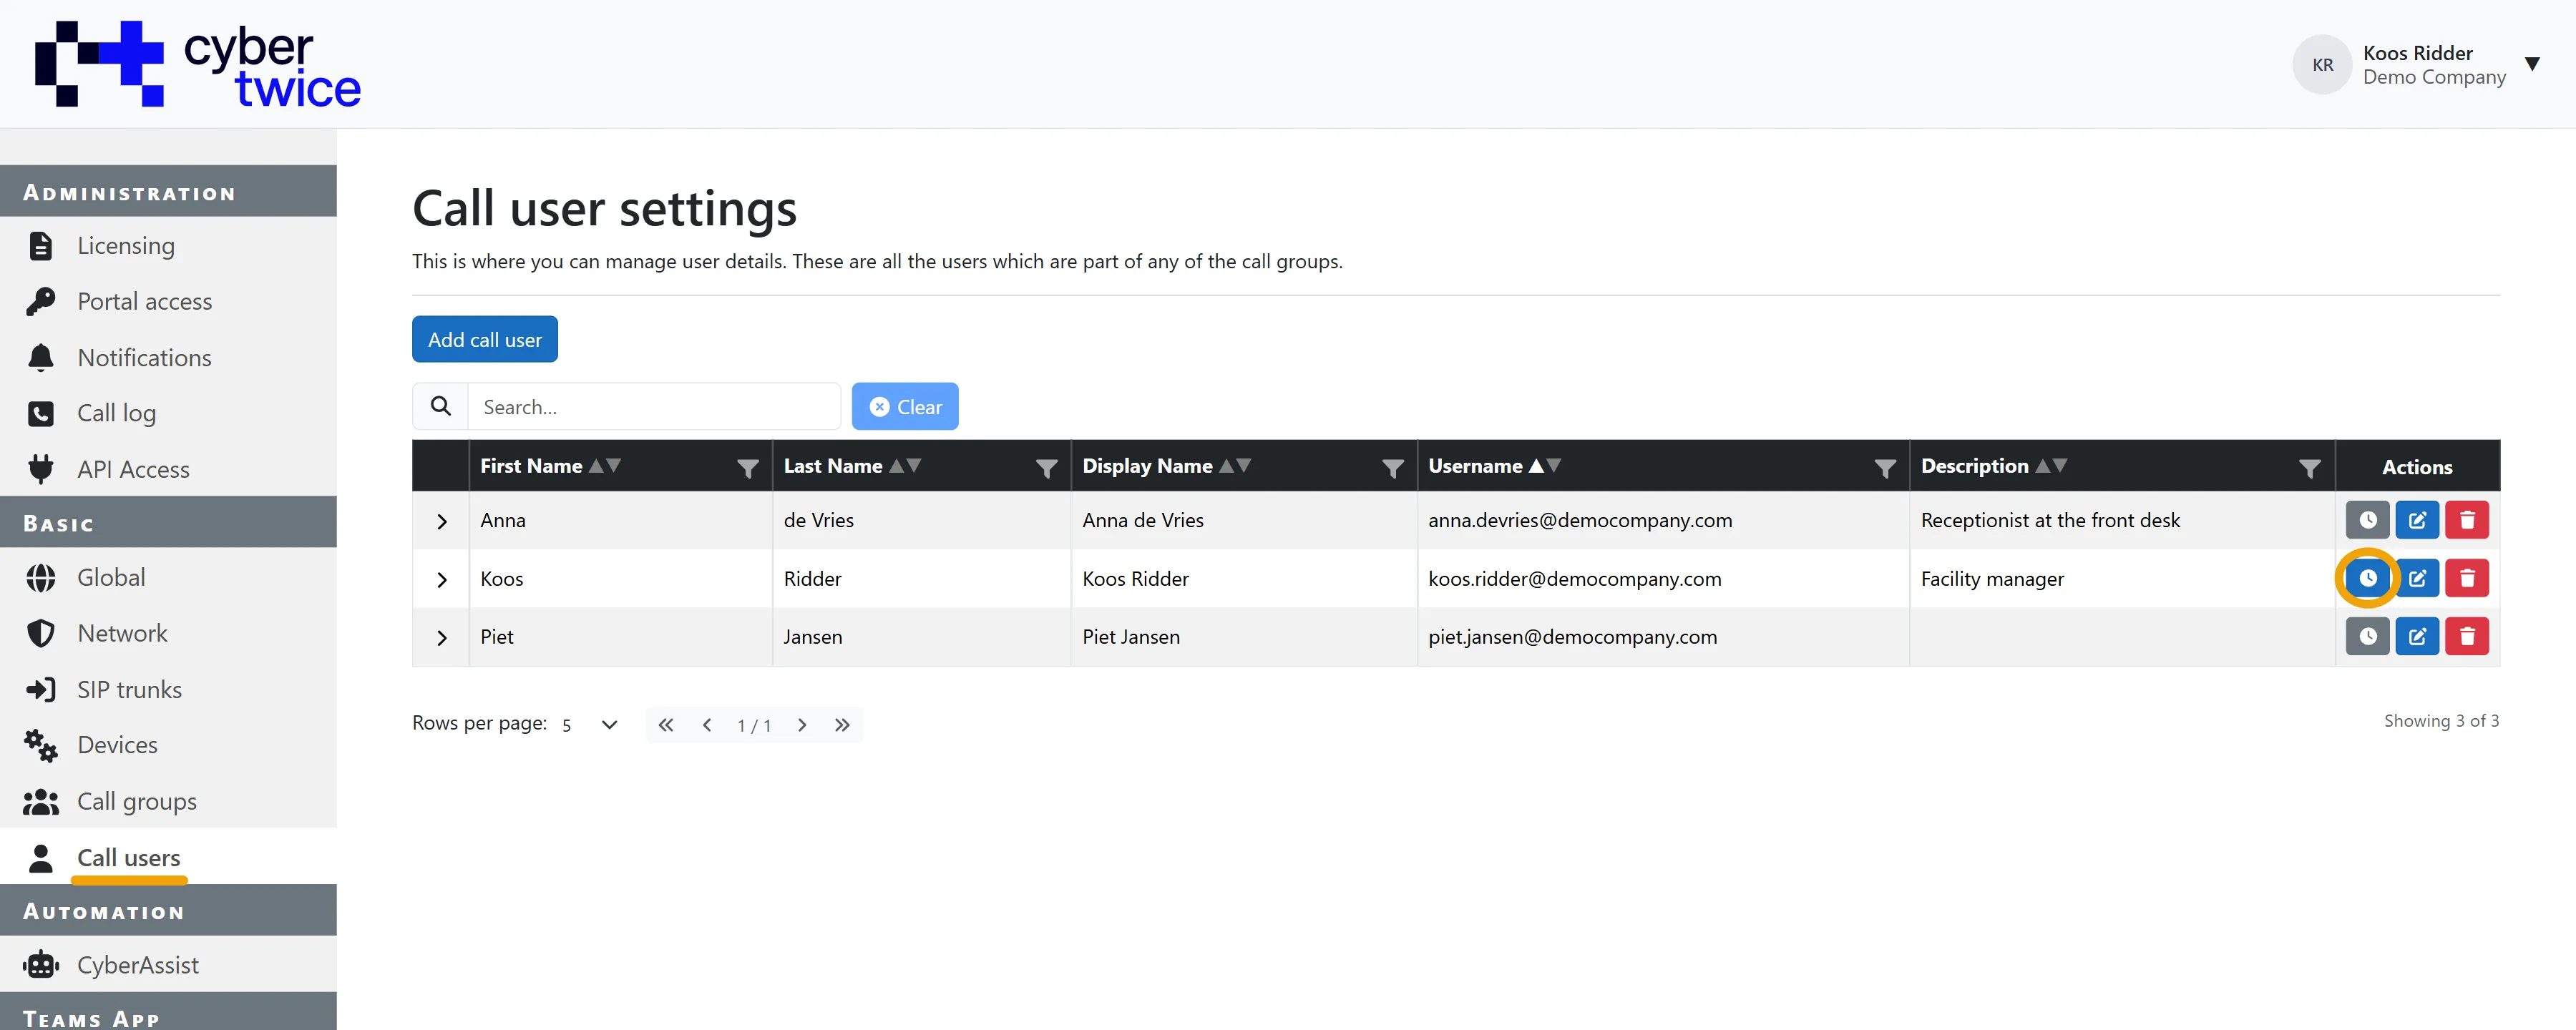Expand the Koos row details
The image size is (2576, 1030).
pos(441,579)
